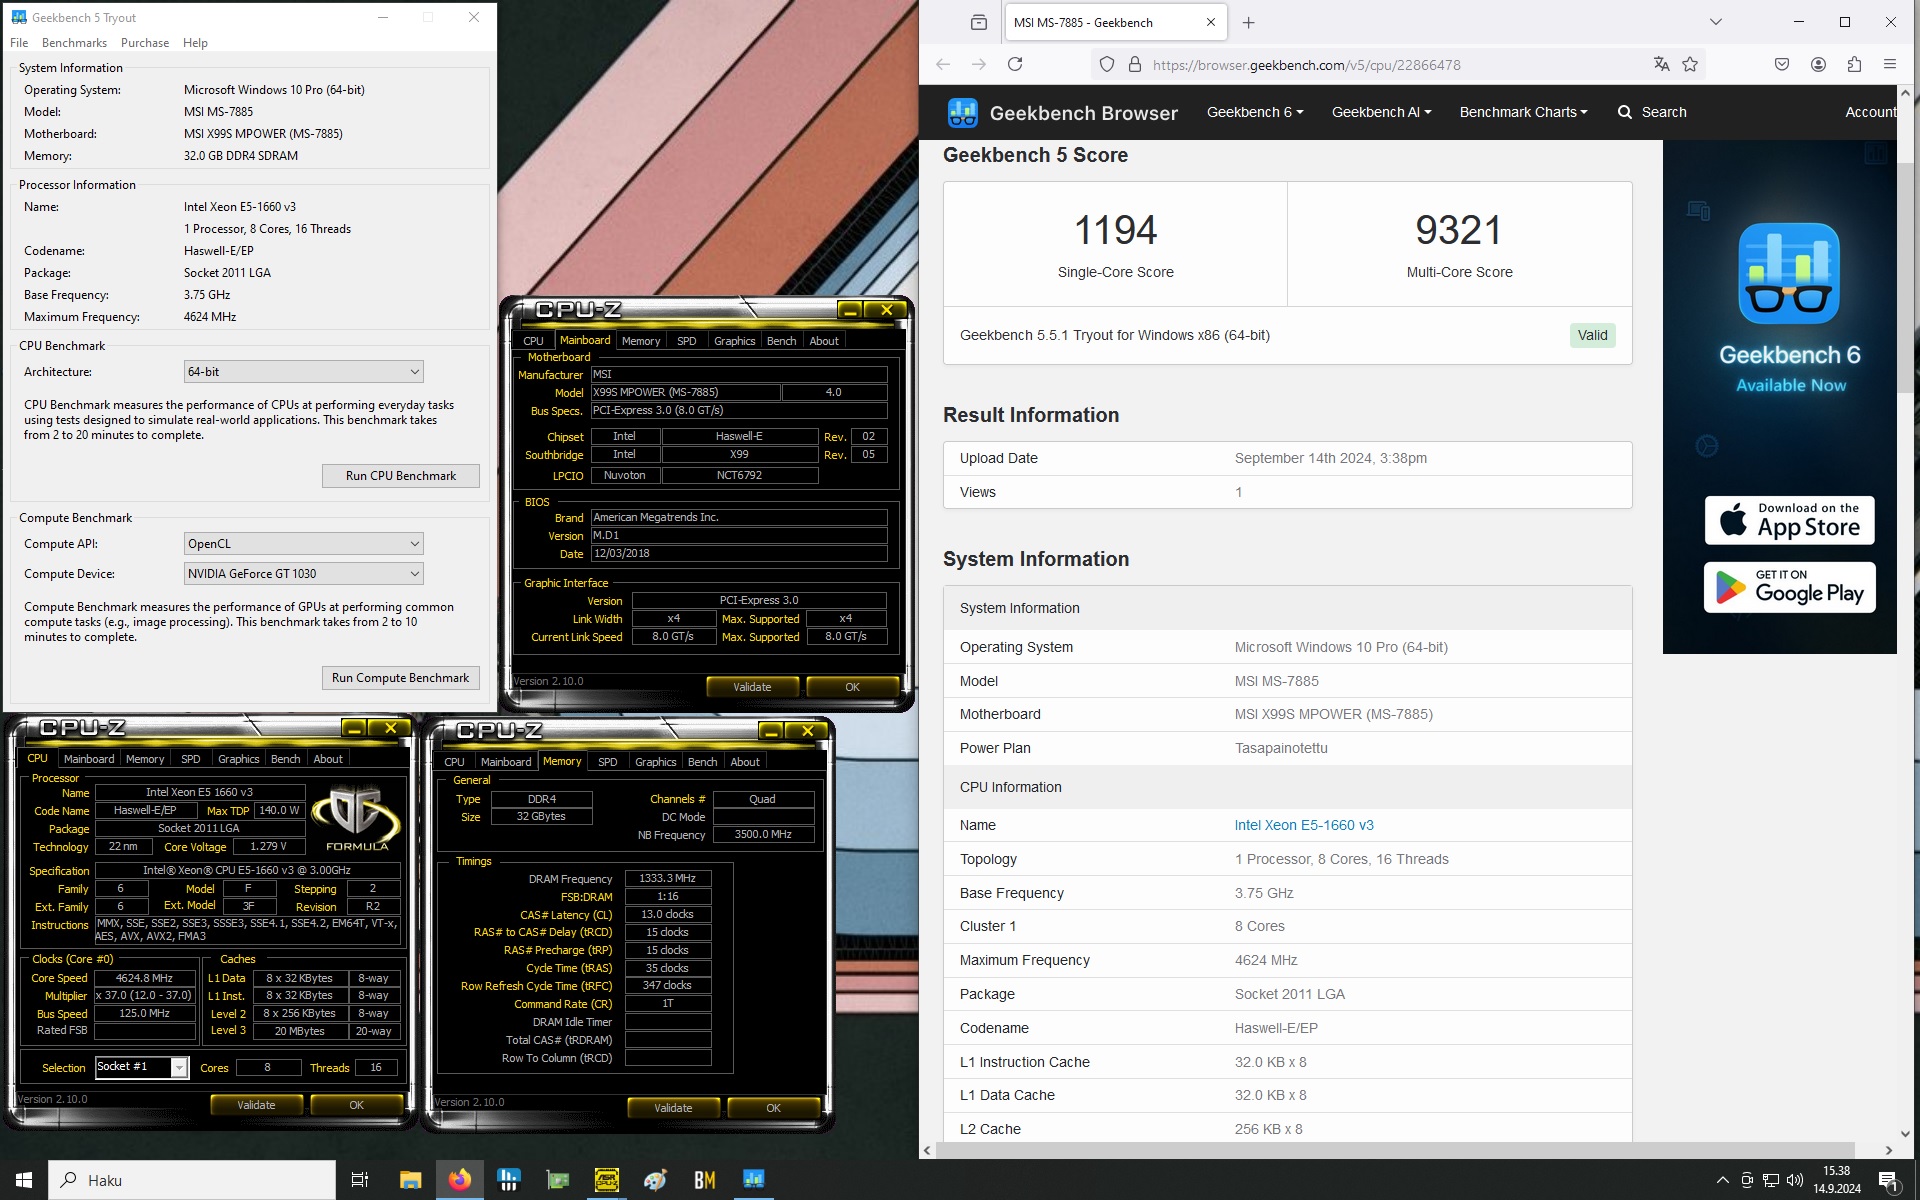Save page to Pocket
The width and height of the screenshot is (1920, 1200).
1782,64
